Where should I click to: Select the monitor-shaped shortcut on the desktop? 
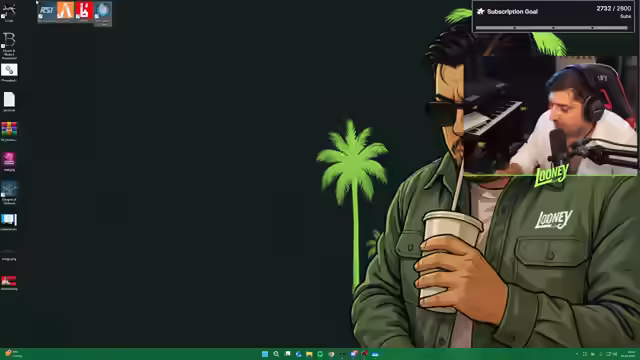tap(9, 222)
